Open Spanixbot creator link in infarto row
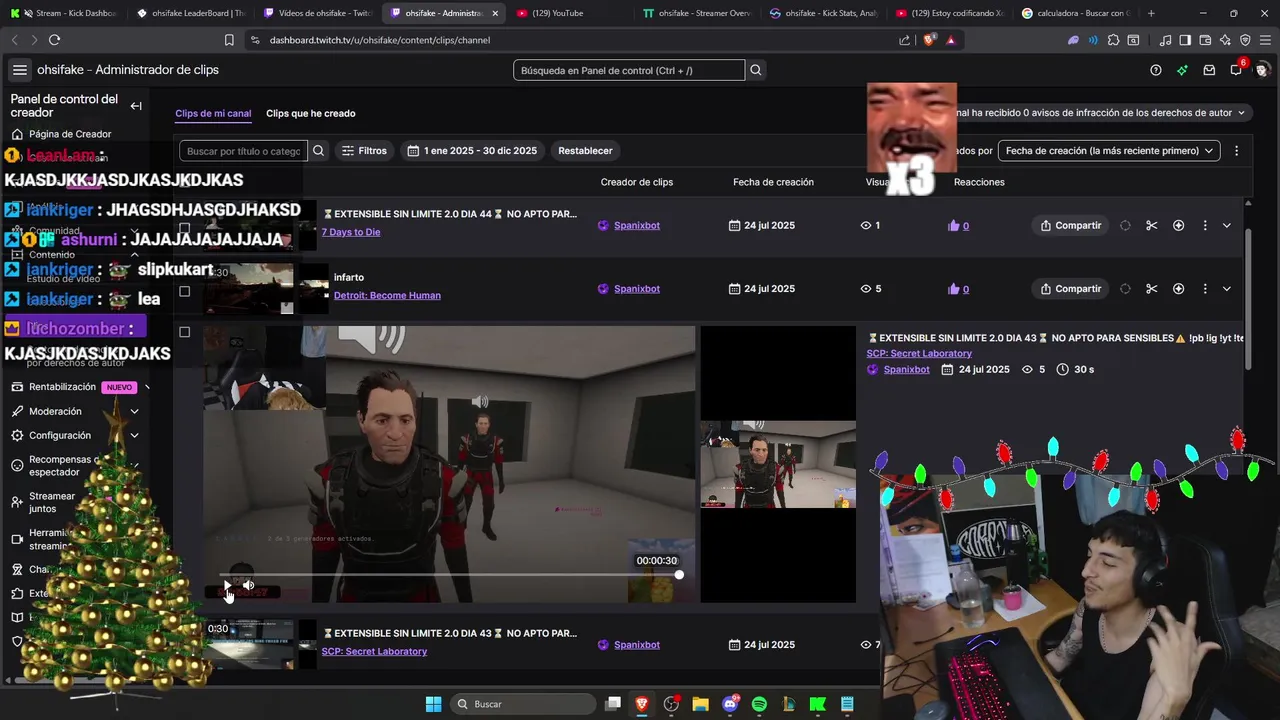 pos(637,289)
